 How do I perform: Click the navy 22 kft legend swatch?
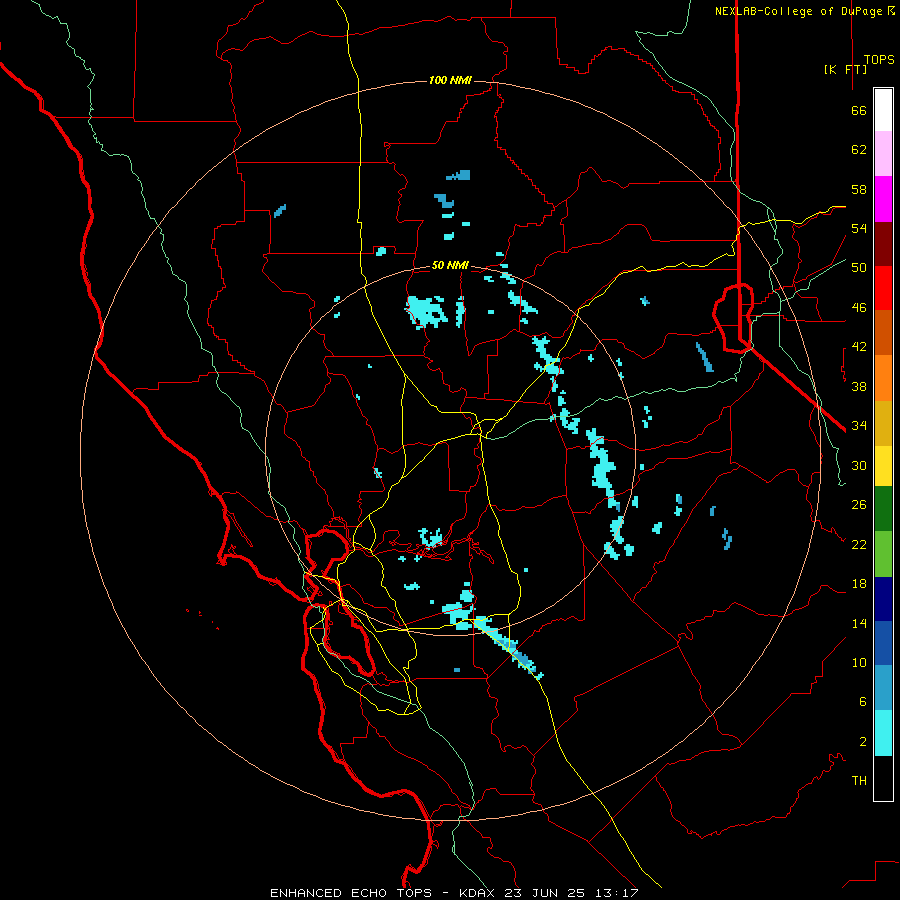tap(883, 599)
